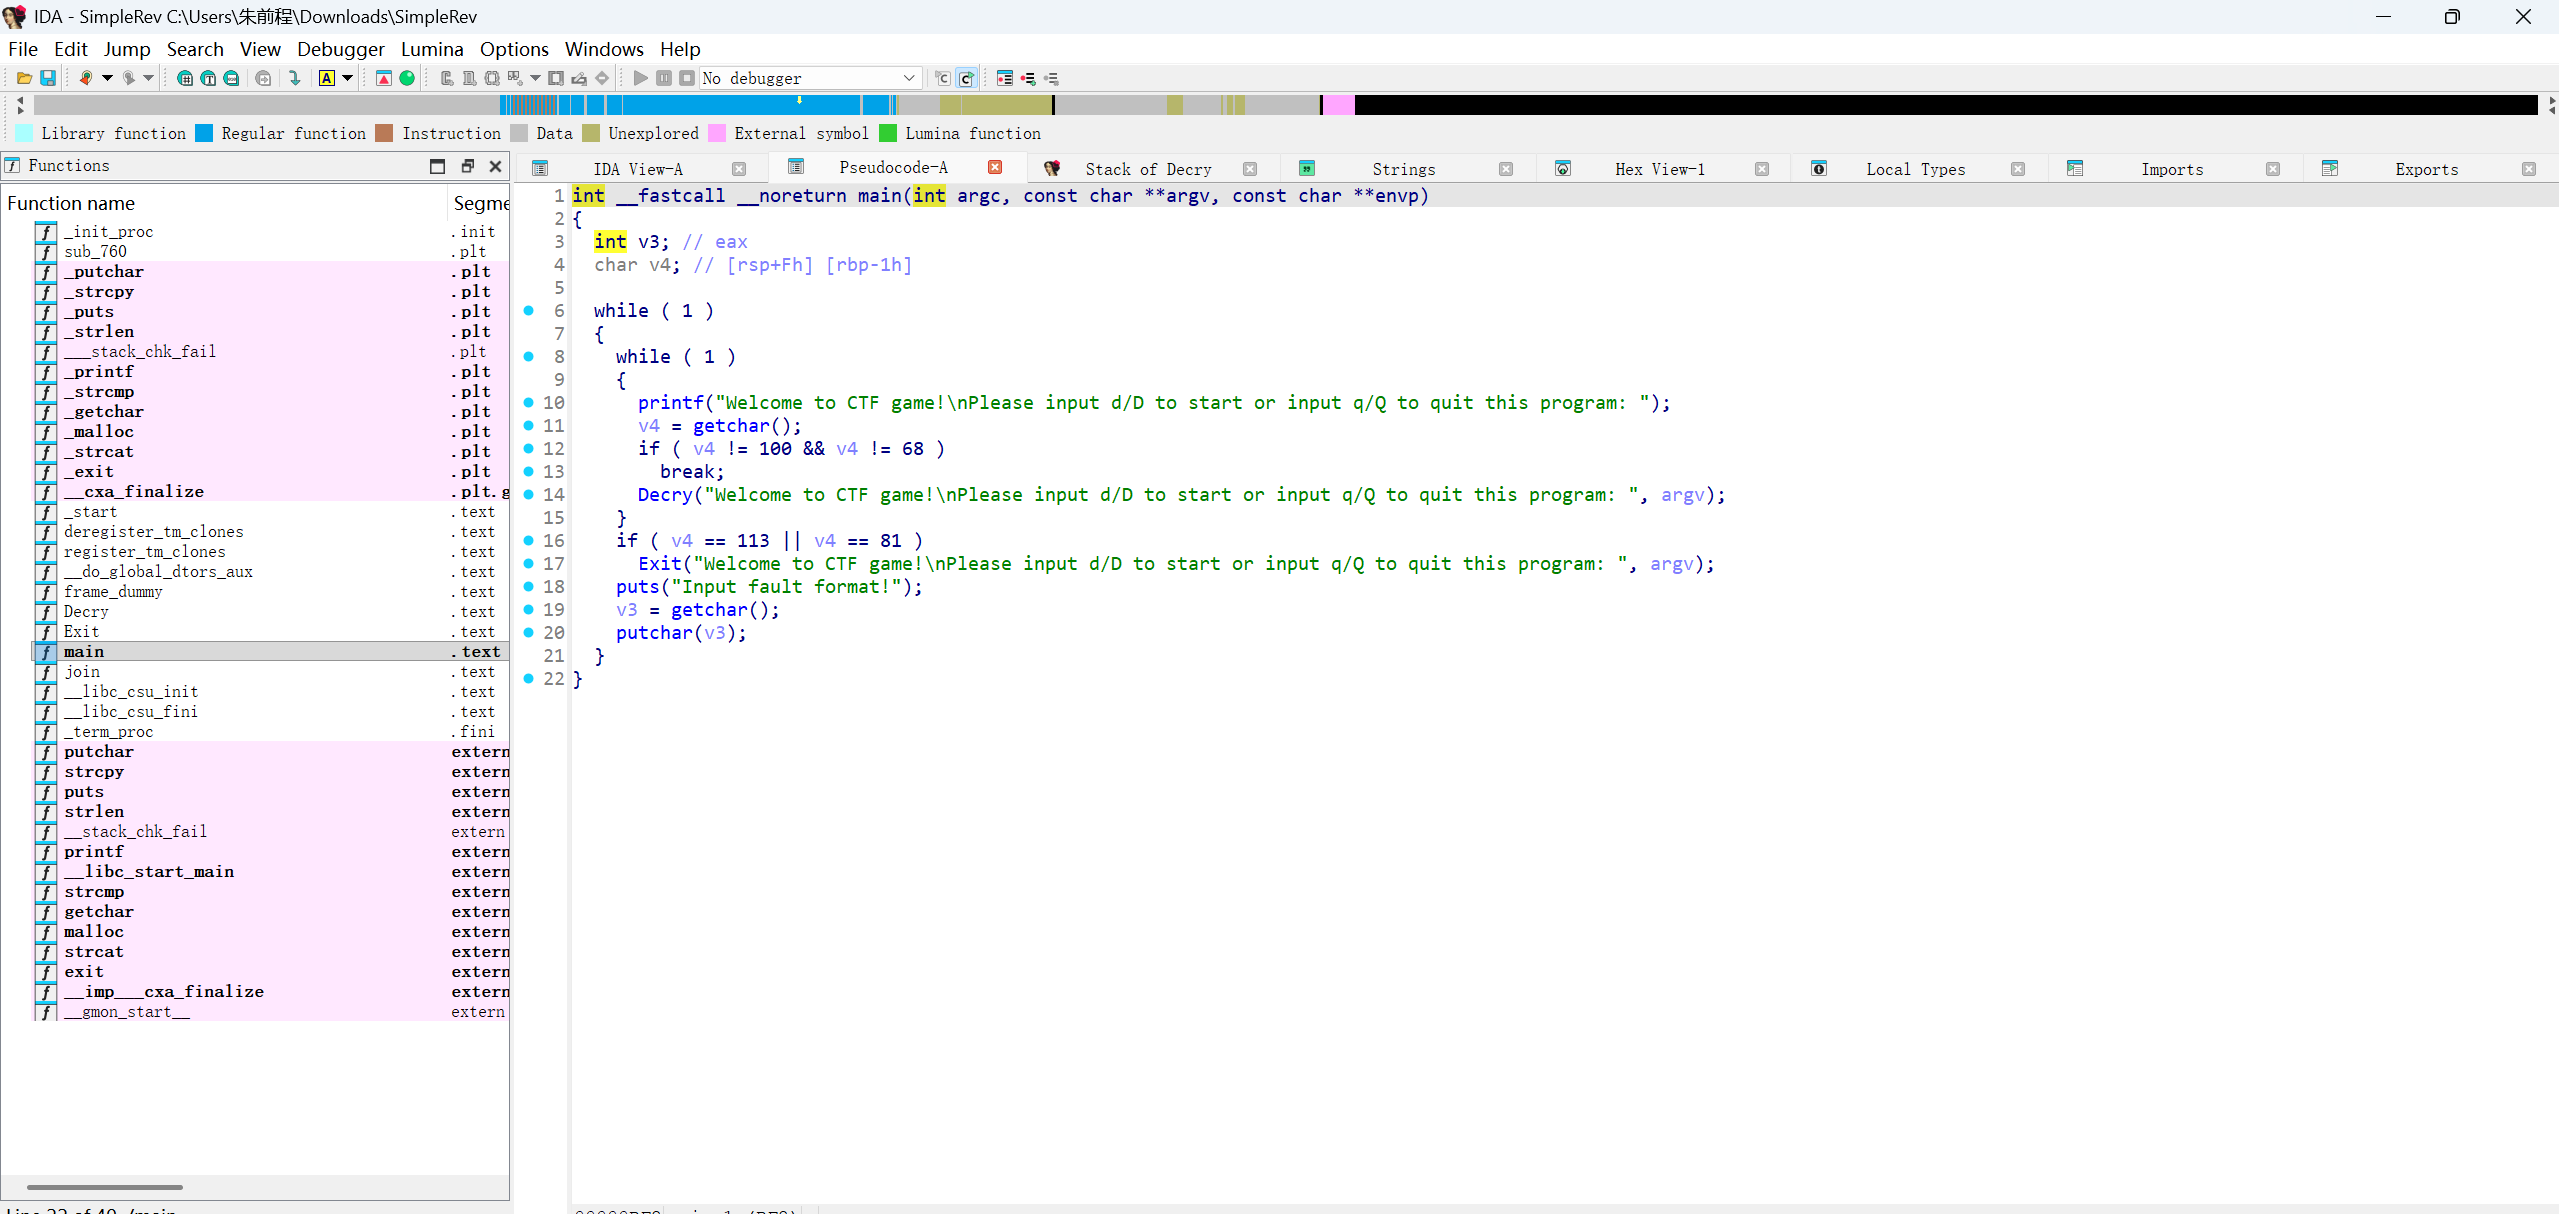
Task: Click the Open file toolbar icon
Action: click(x=24, y=78)
